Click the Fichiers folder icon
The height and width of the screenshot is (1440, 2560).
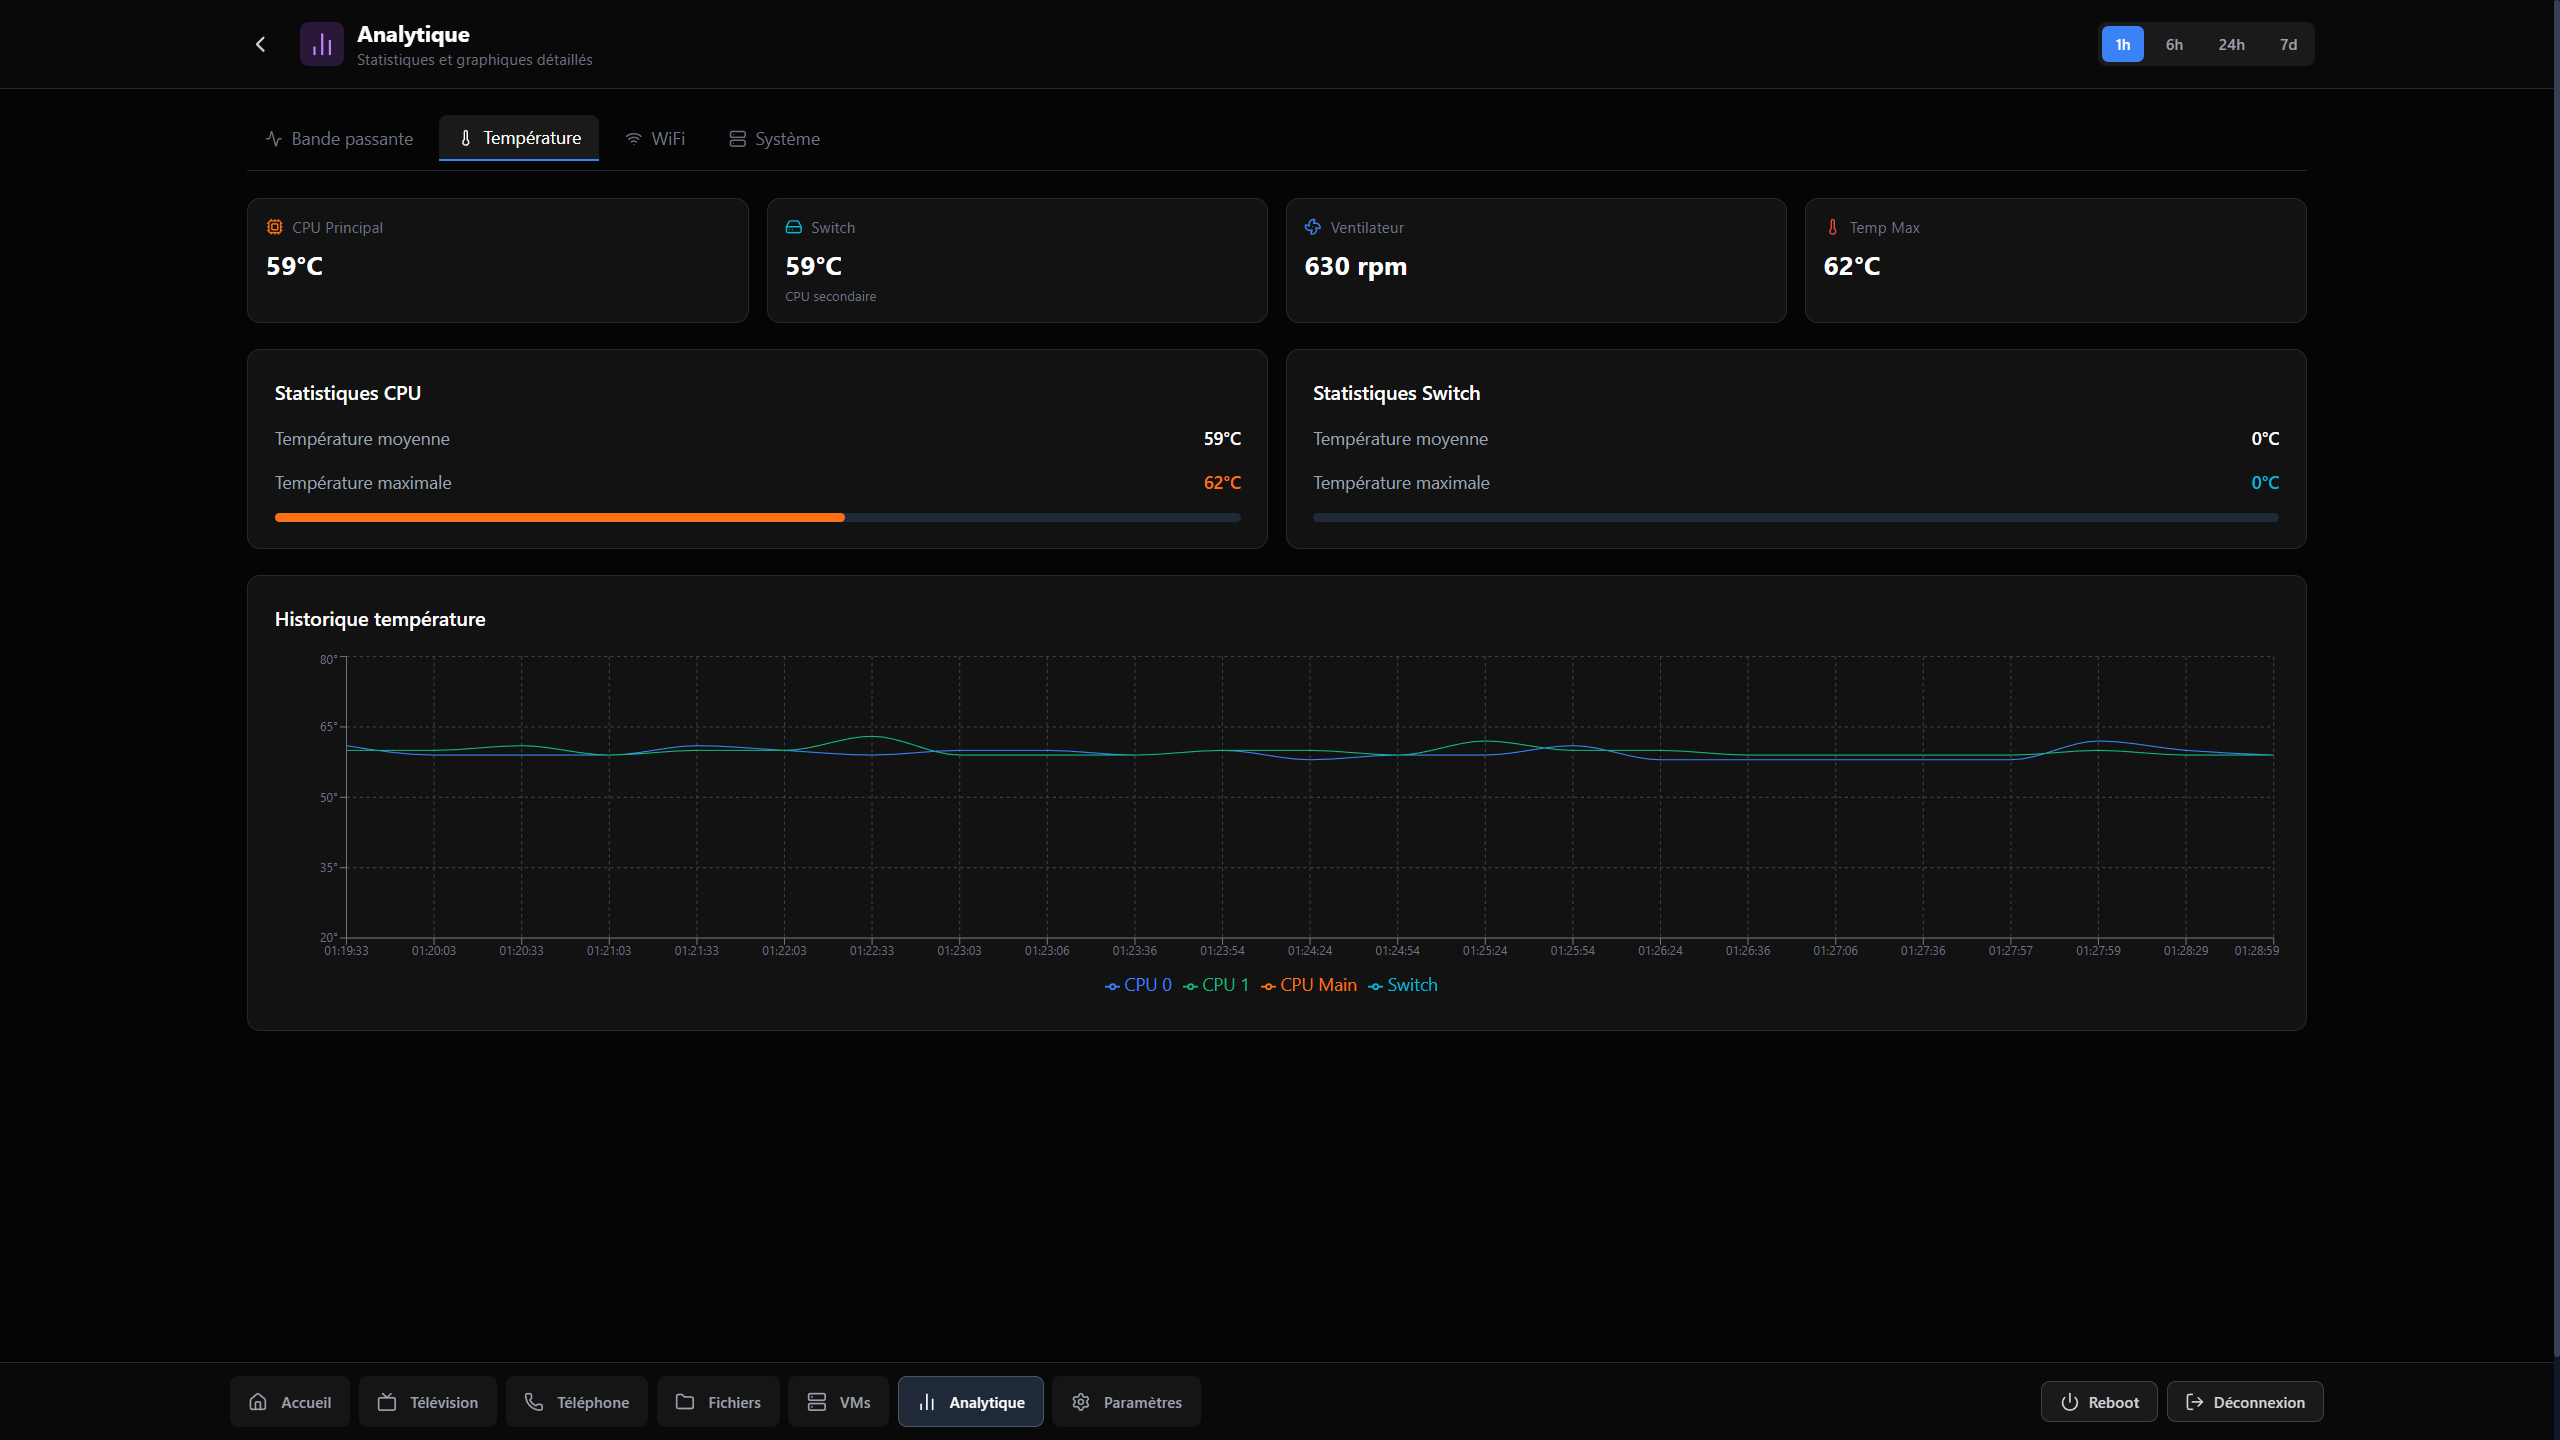pos(685,1402)
